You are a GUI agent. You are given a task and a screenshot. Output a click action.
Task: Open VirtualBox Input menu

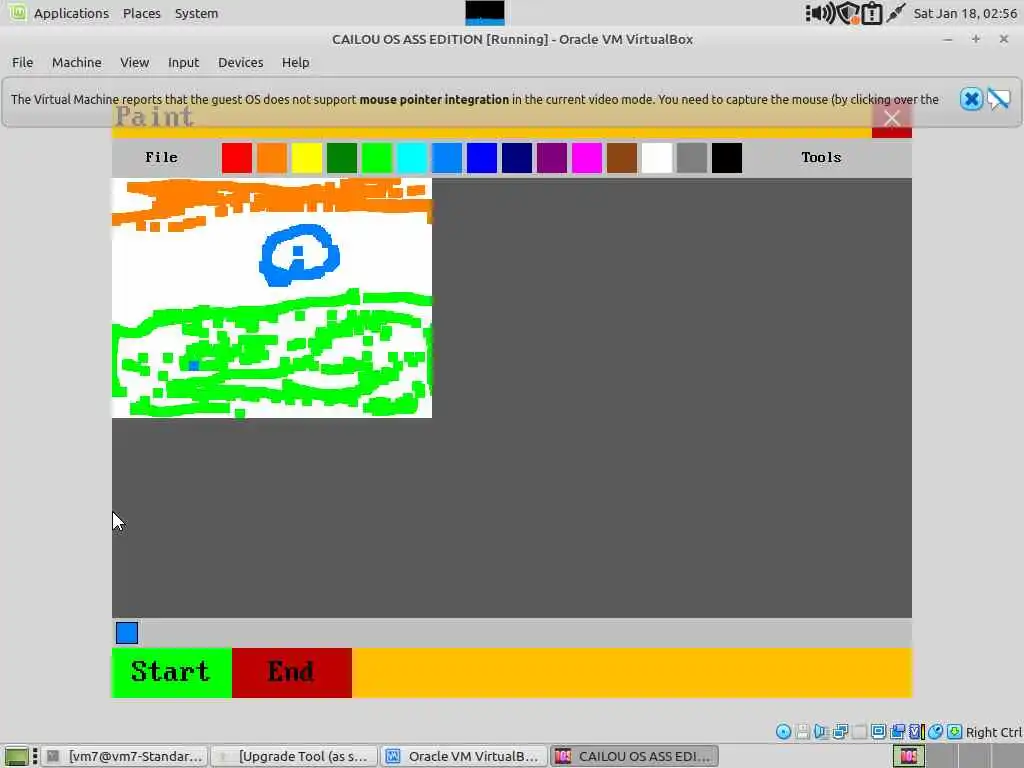click(184, 63)
